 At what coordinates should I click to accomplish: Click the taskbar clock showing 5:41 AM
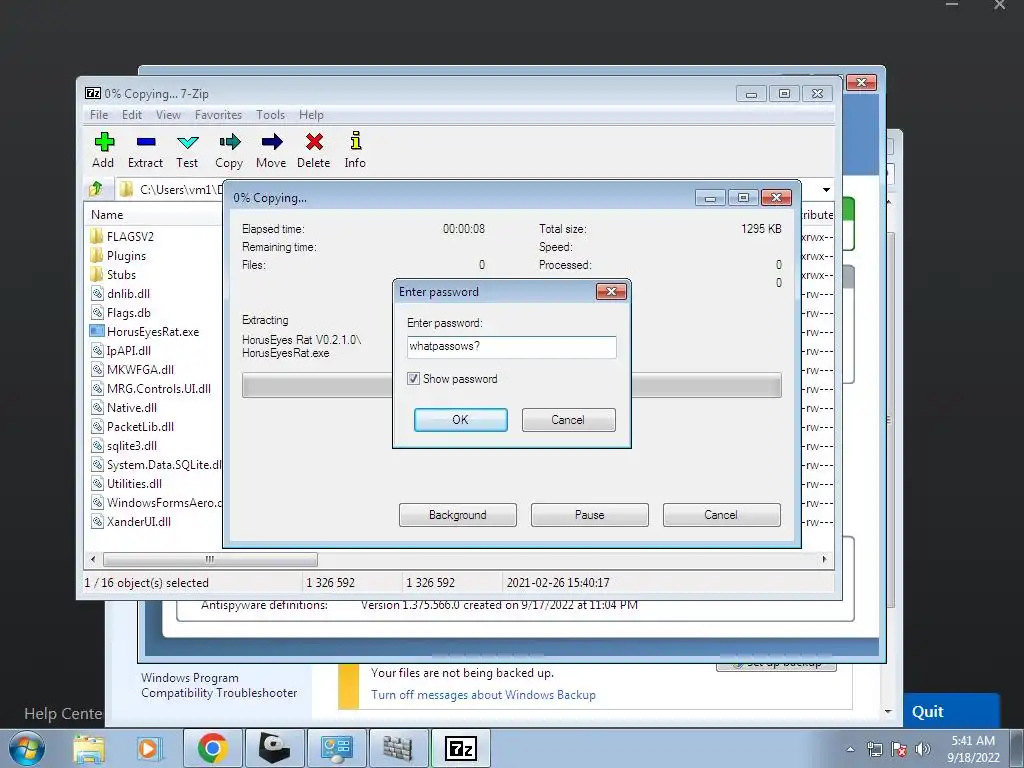(x=973, y=748)
